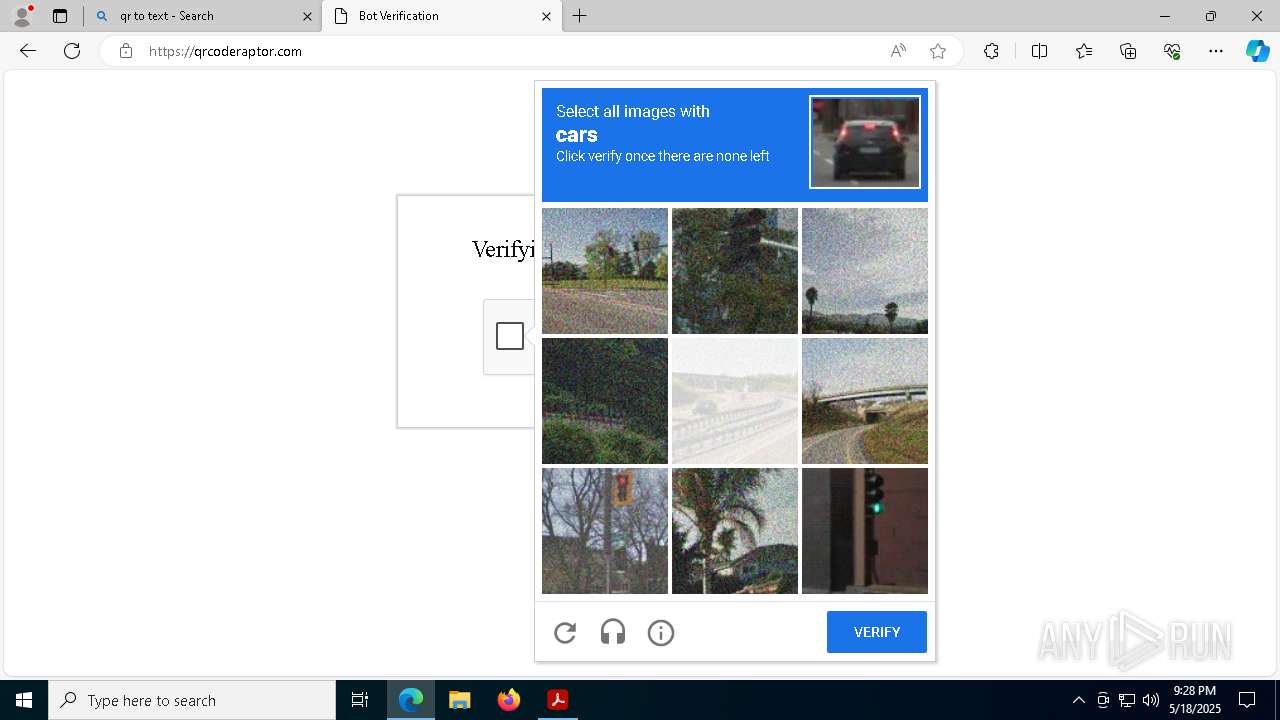
Task: Open the Windows Start menu
Action: pos(24,700)
